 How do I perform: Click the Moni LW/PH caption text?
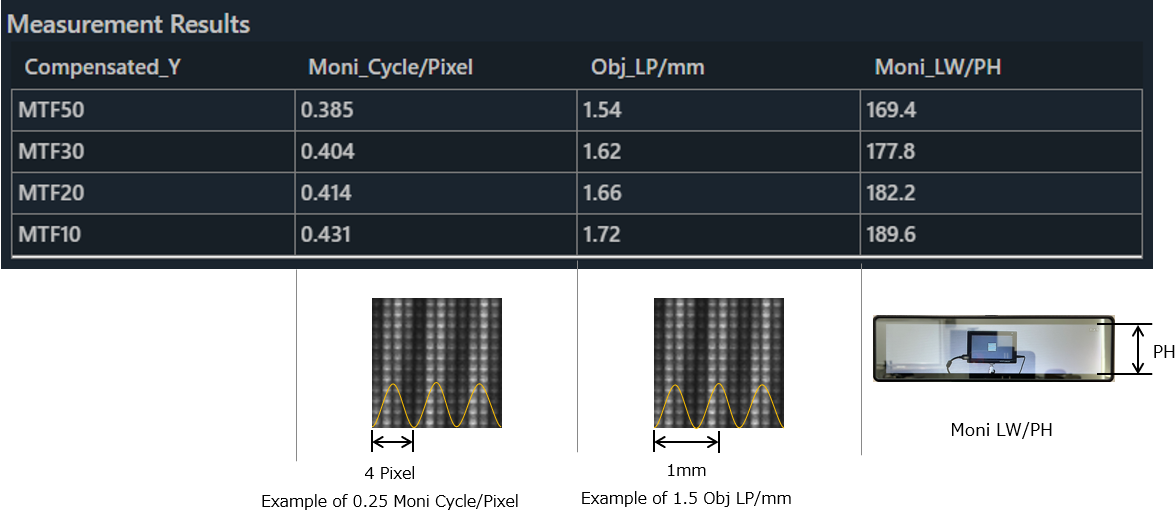point(1001,430)
